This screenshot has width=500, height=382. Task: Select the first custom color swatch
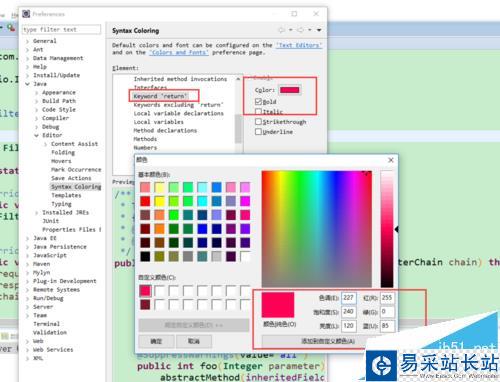pos(145,291)
